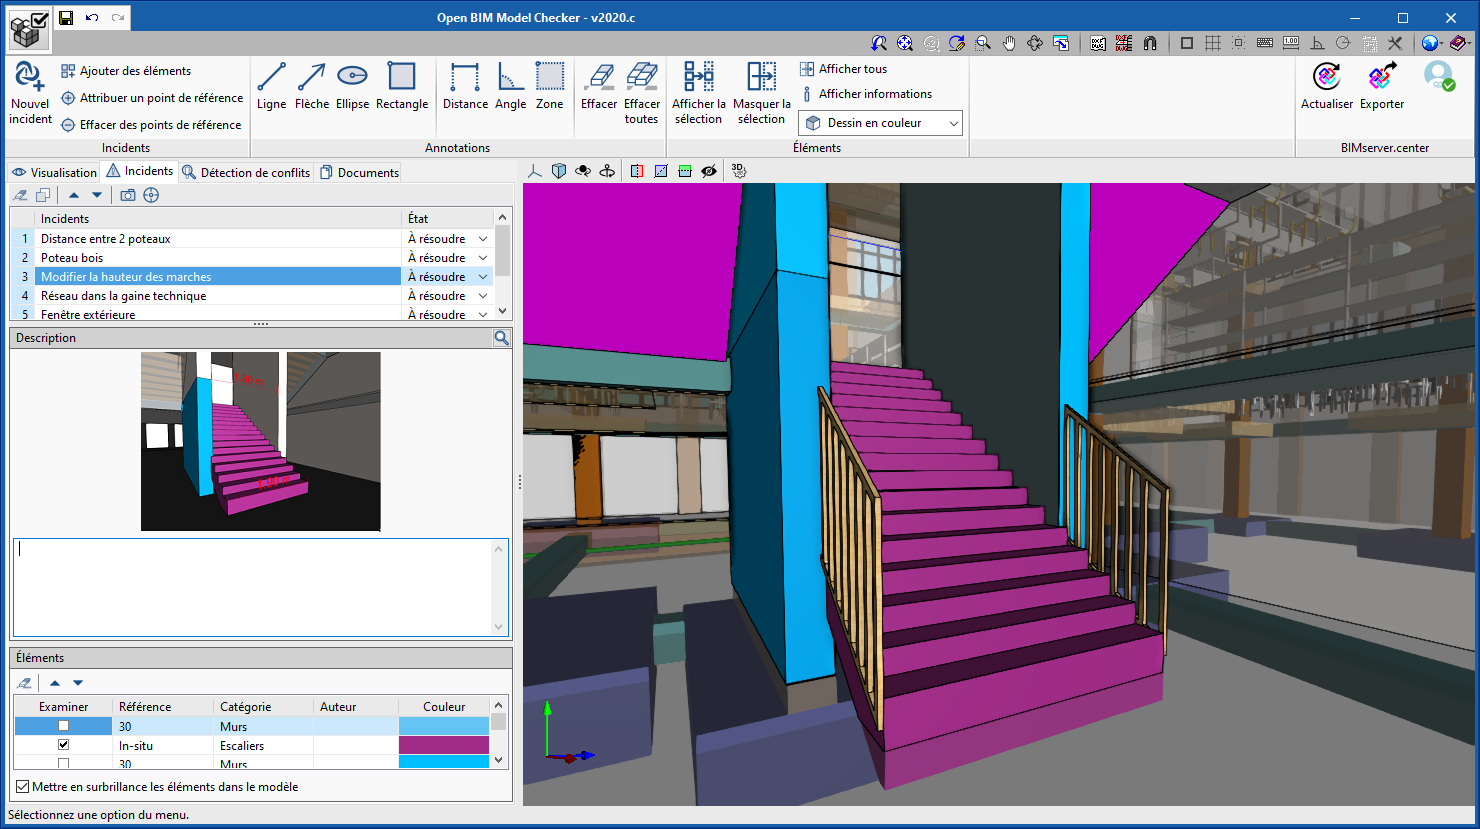This screenshot has height=829, width=1480.
Task: Open État dropdown for Distance entre 2 poteaux
Action: [x=483, y=239]
